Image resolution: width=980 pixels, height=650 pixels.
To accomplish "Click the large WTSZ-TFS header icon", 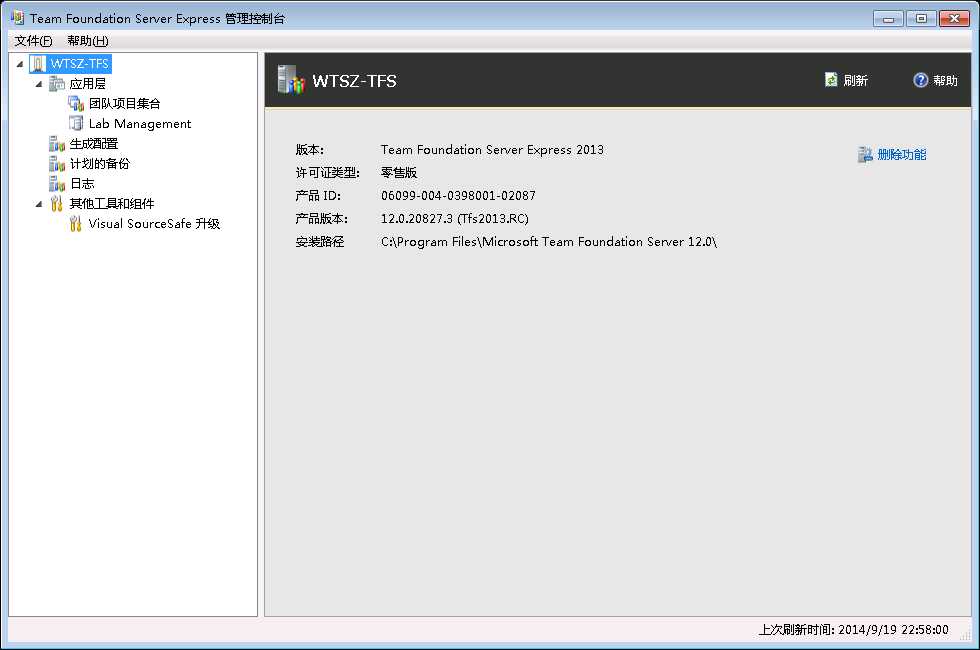I will coord(291,80).
